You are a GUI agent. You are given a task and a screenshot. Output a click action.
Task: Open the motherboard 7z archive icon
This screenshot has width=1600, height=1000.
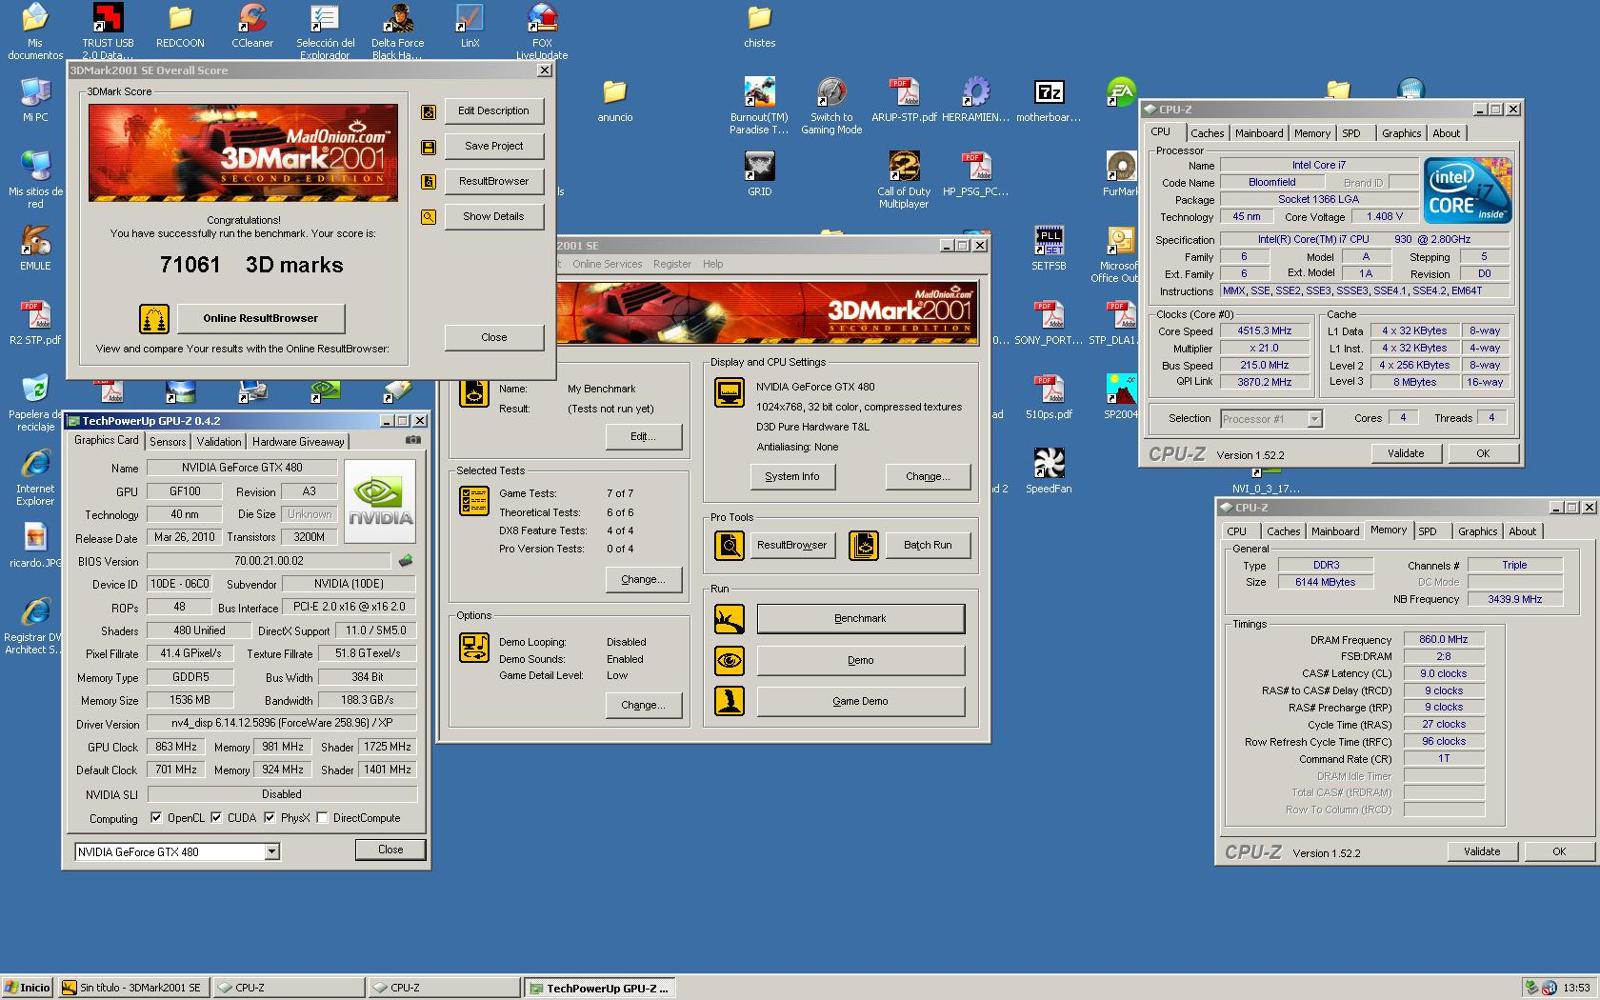click(x=1048, y=99)
